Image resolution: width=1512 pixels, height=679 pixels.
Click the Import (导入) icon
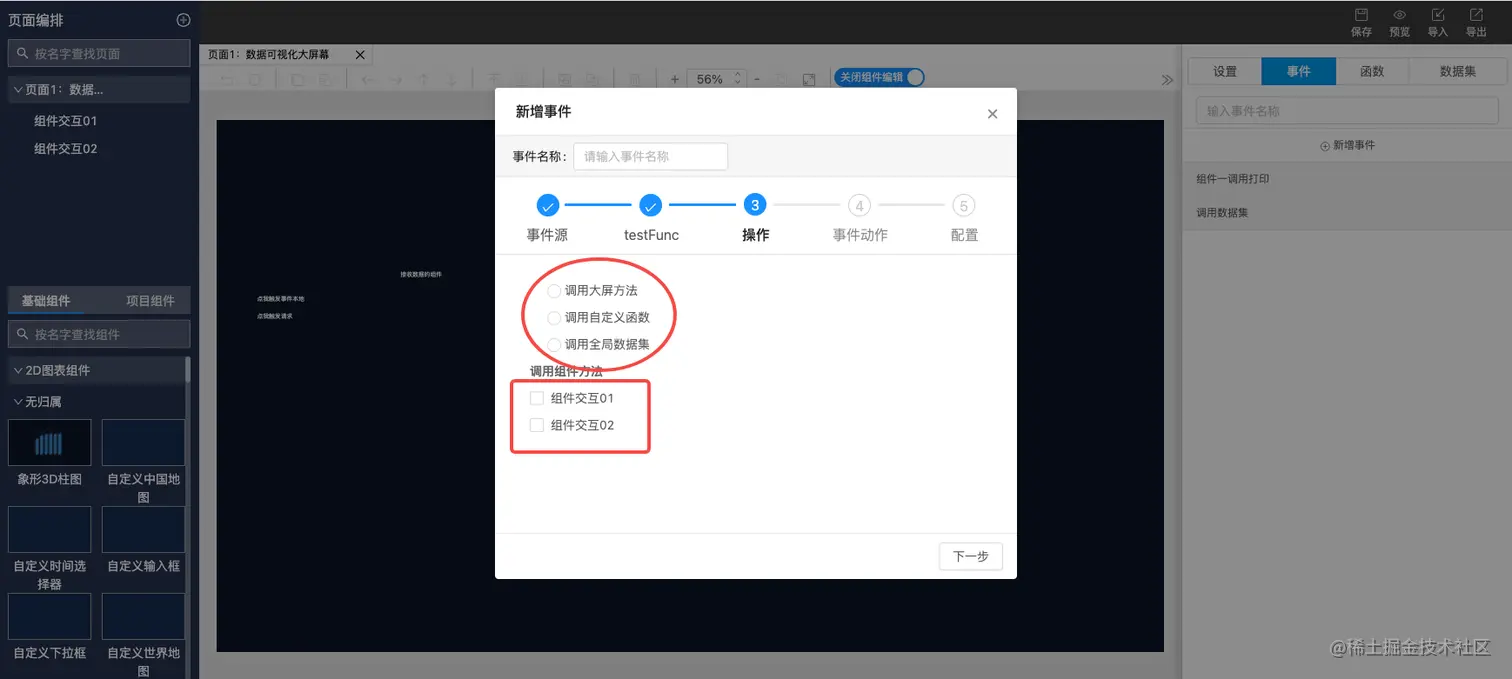pos(1438,15)
